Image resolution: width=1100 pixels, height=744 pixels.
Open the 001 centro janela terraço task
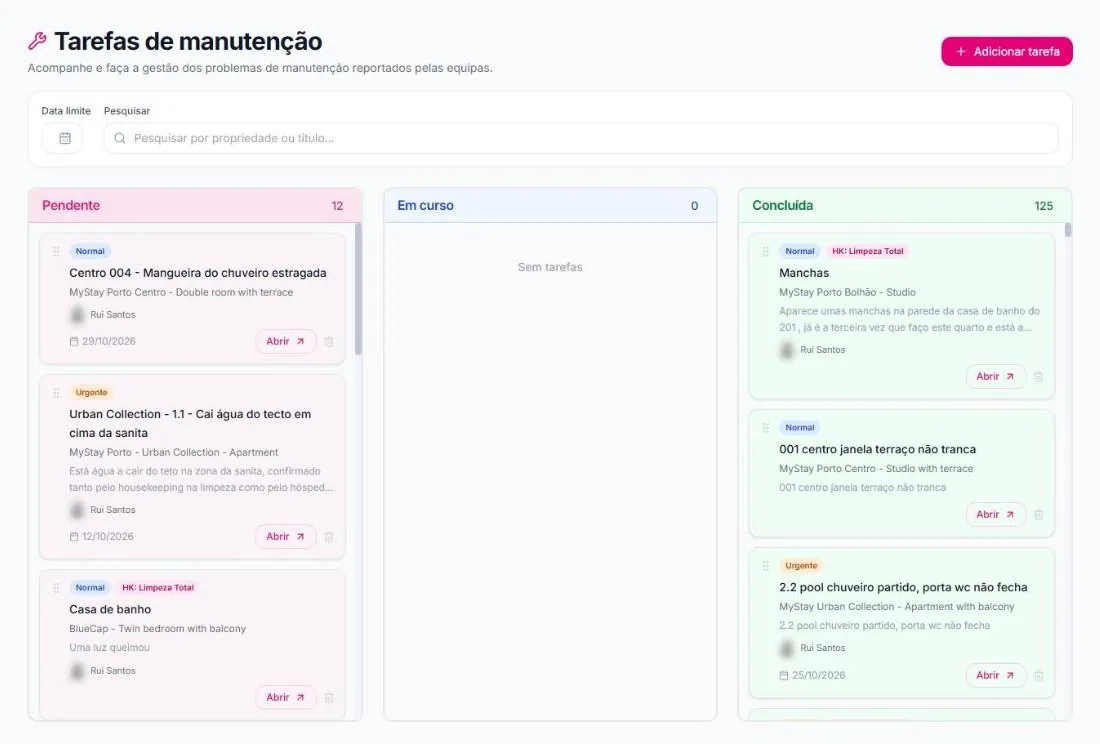point(995,515)
